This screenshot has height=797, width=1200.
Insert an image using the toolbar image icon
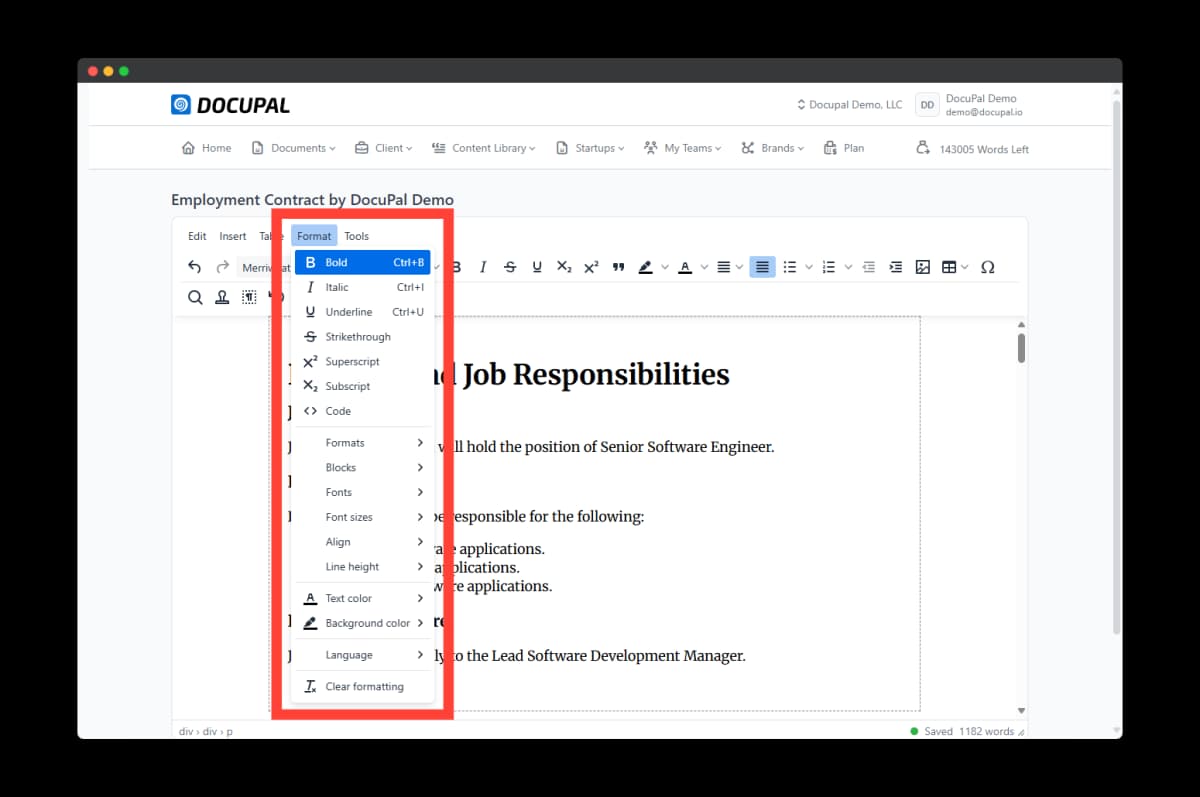[x=923, y=267]
